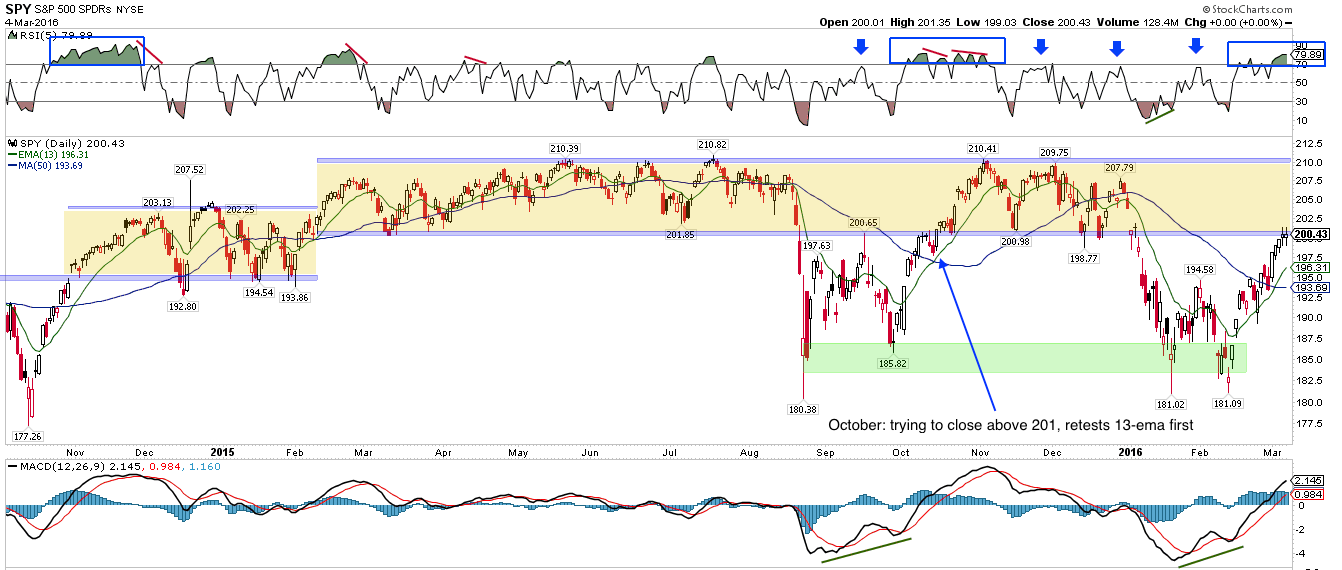Click the 181.02 low price label

click(x=1170, y=404)
